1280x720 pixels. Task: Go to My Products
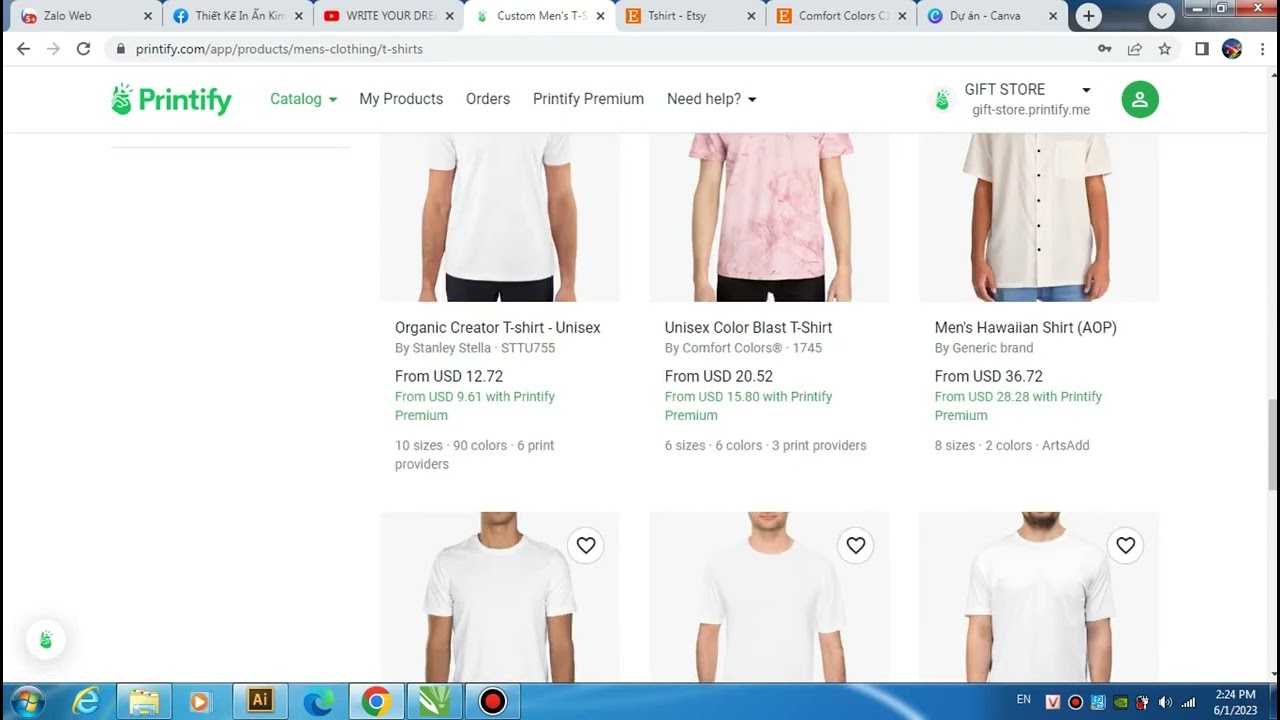point(401,99)
